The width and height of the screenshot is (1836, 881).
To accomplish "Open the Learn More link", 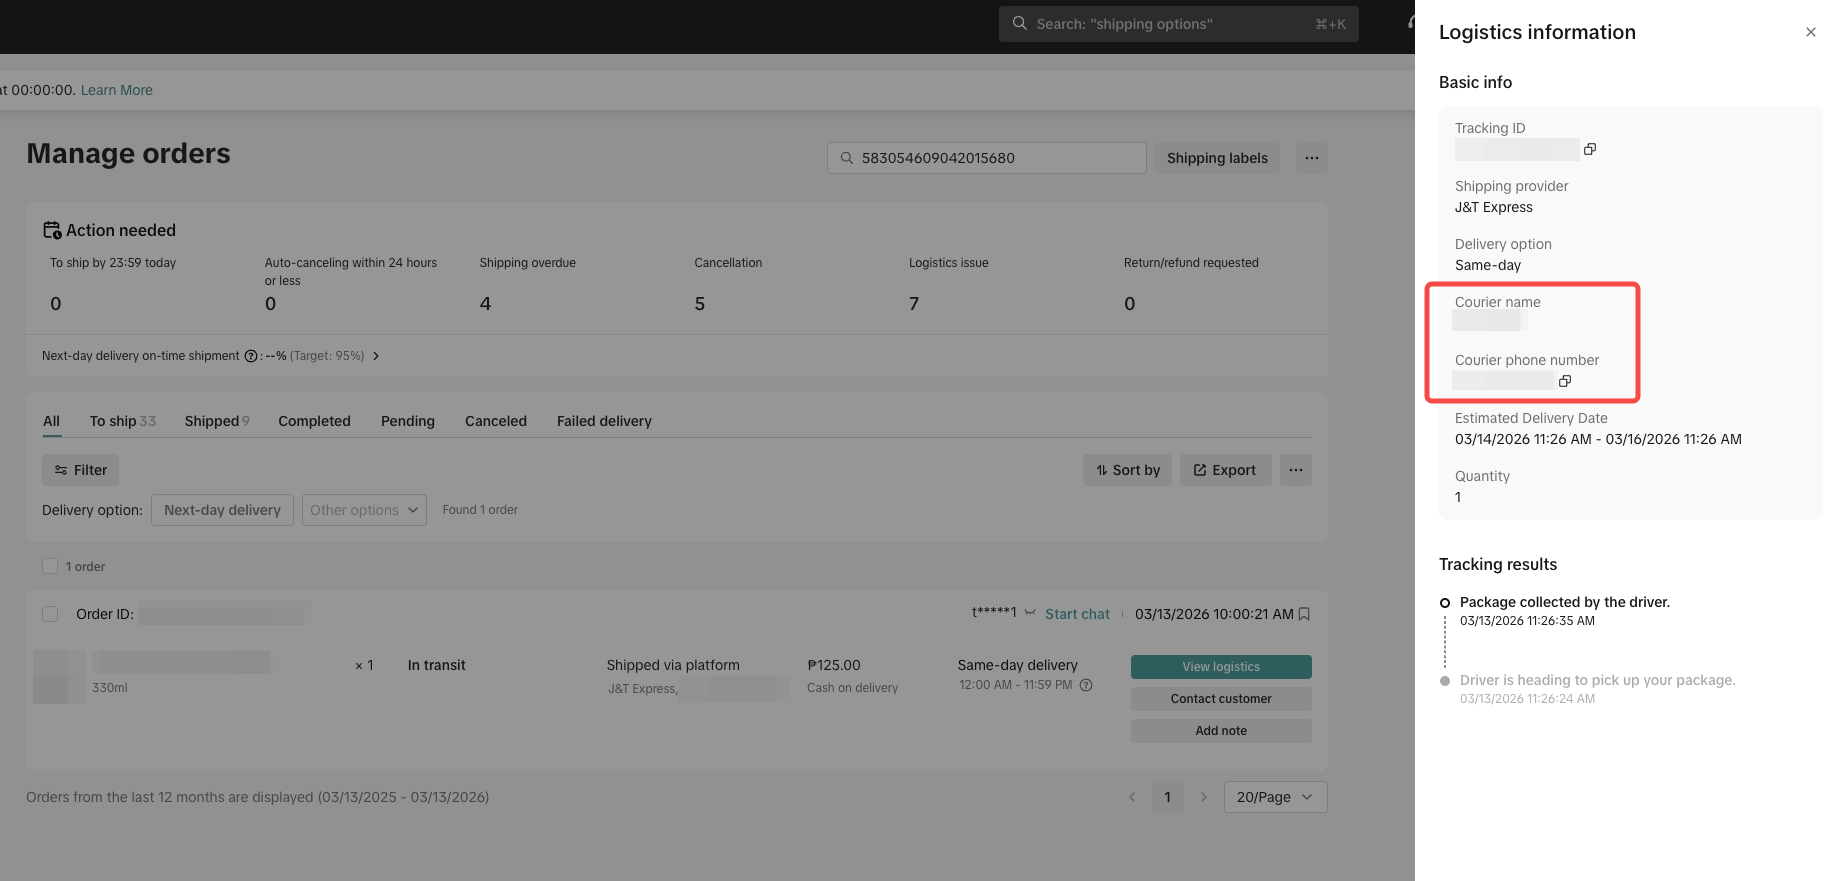I will (116, 90).
